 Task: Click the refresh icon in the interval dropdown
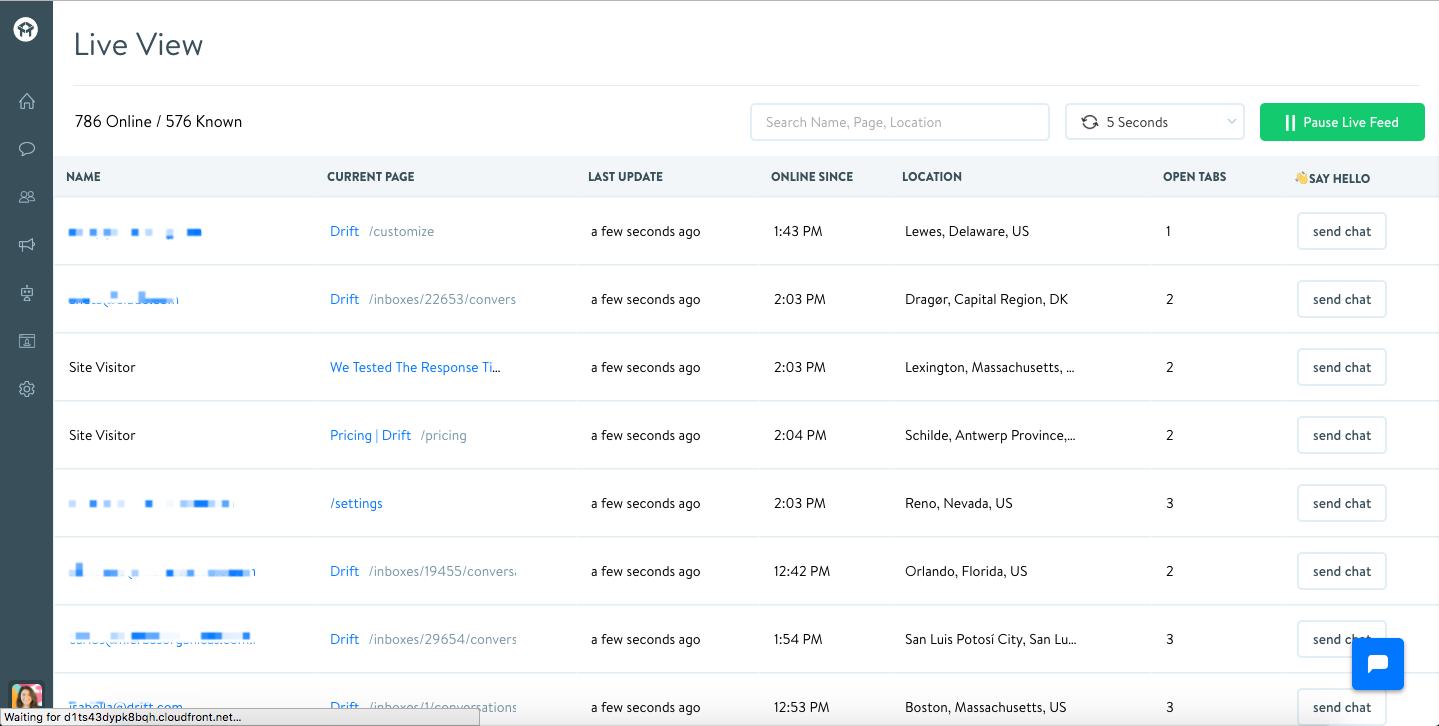[1089, 122]
